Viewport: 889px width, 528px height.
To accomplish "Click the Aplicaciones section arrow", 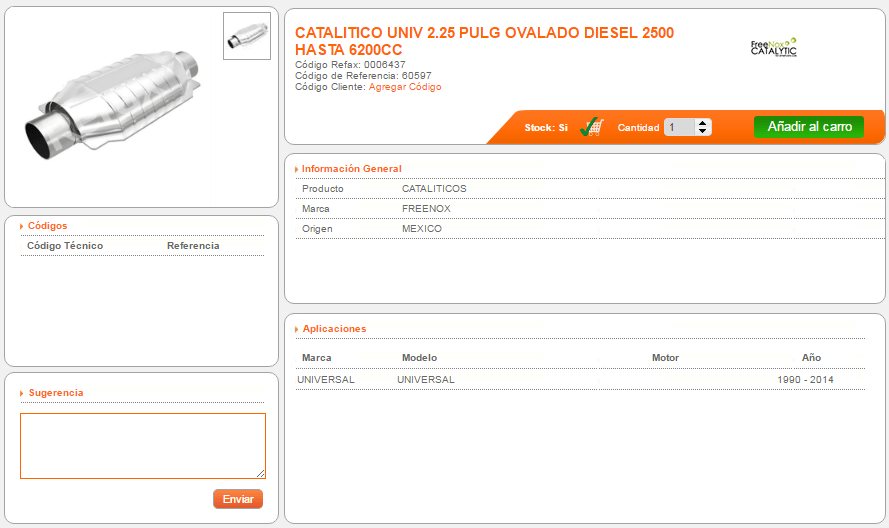I will click(297, 329).
